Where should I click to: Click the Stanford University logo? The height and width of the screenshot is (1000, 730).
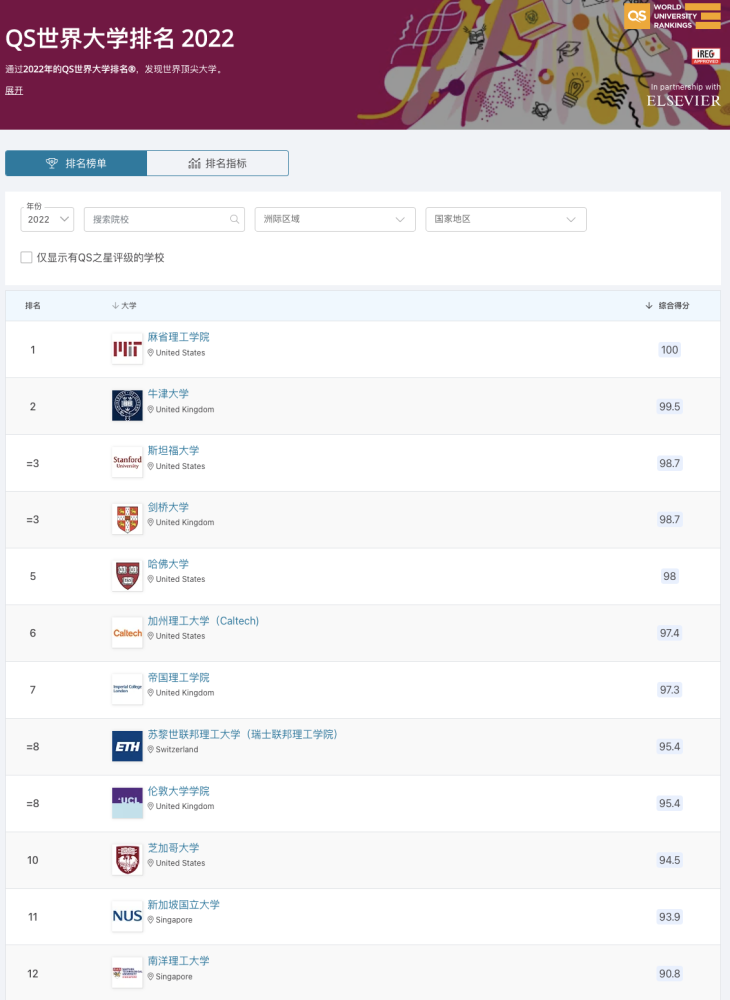coord(127,462)
